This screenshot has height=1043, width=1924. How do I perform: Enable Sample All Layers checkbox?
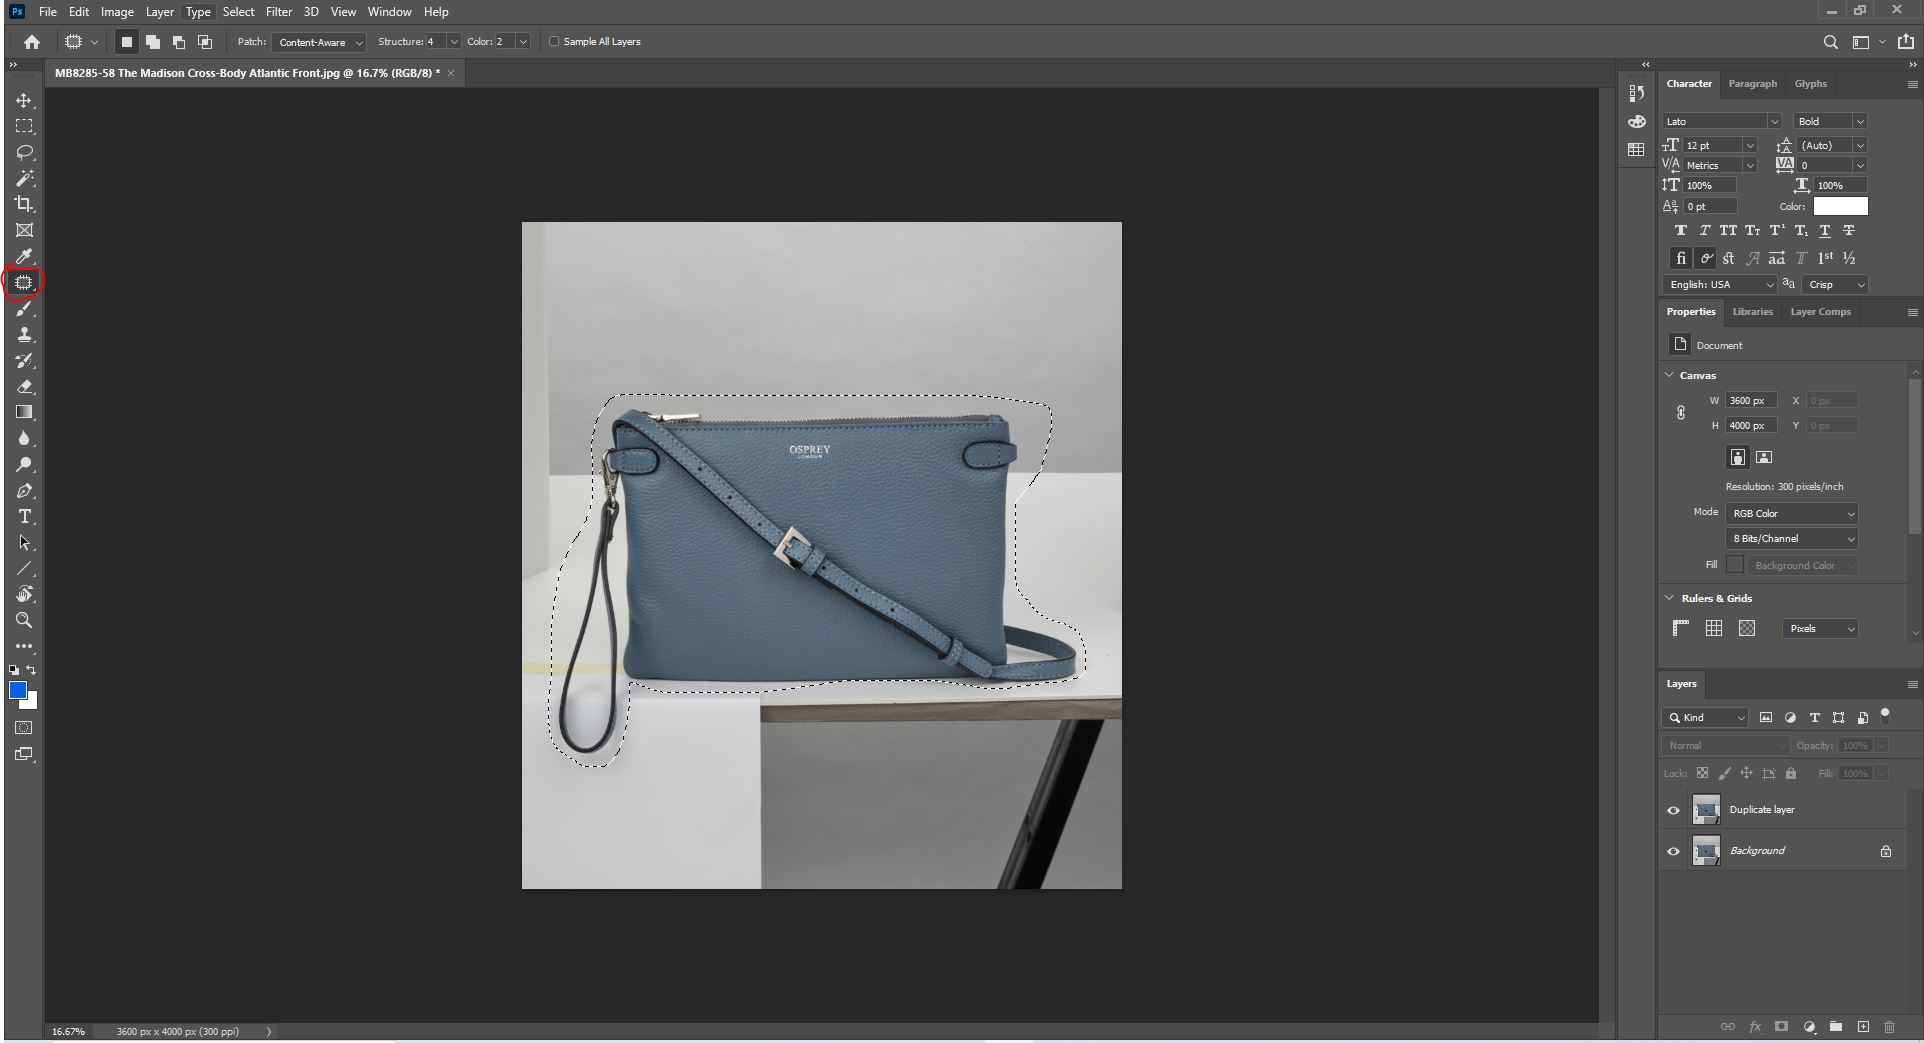554,42
